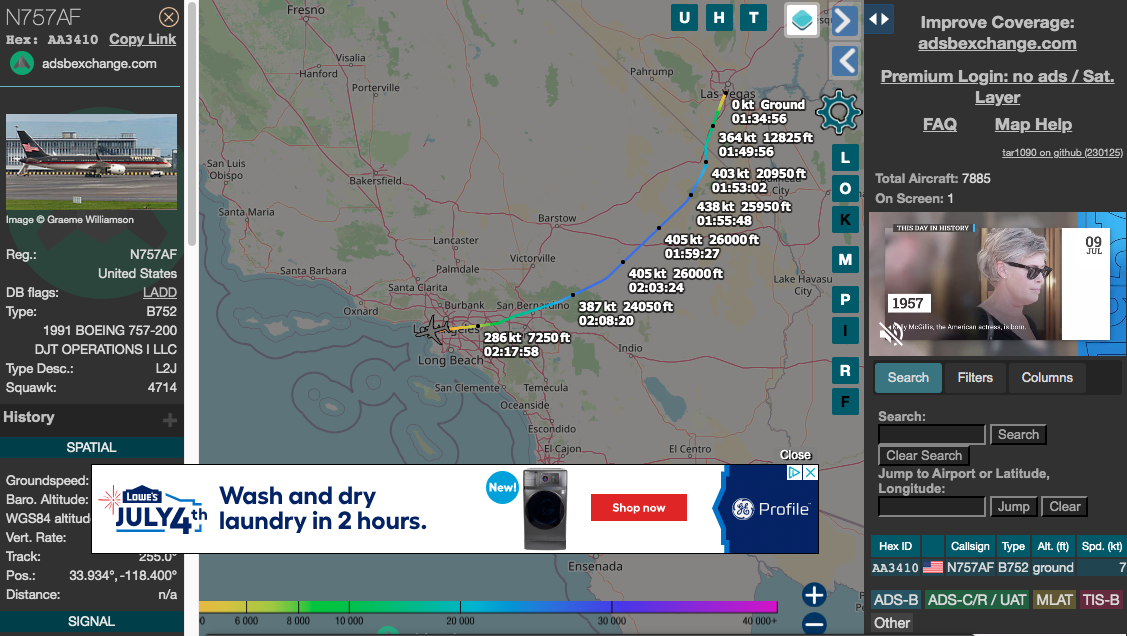Toggle the R map option
This screenshot has width=1127, height=636.
(845, 371)
